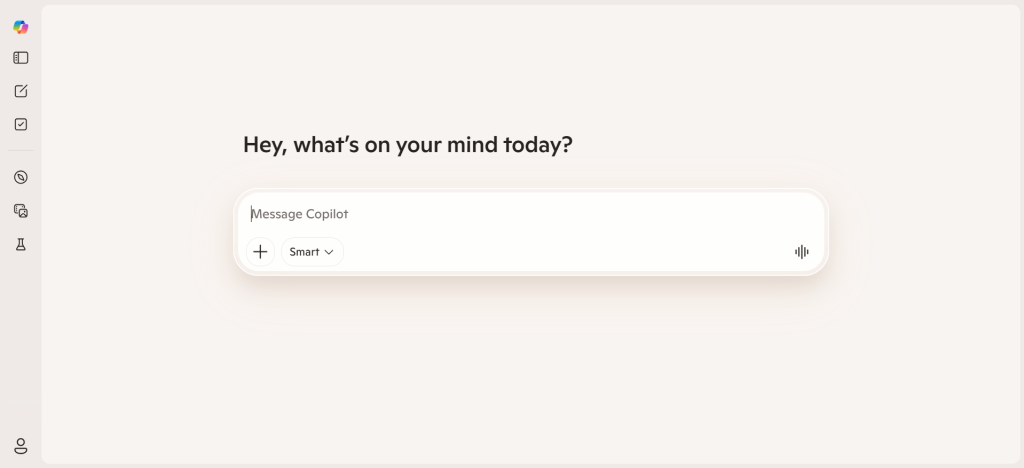Click the "Hey, what's on your mind today?" heading
Image resolution: width=1024 pixels, height=468 pixels.
408,145
